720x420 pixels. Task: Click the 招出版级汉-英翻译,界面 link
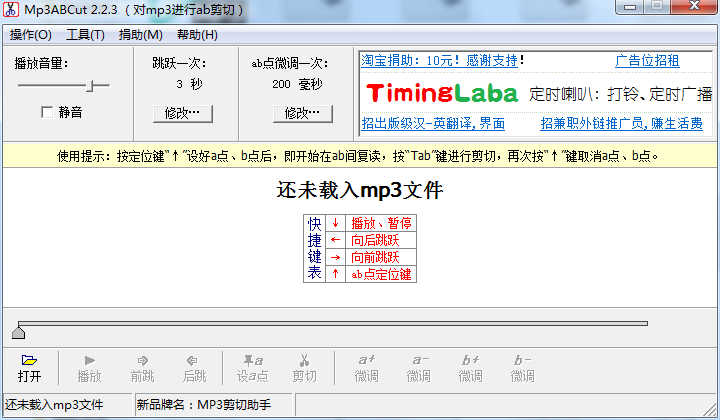point(433,123)
